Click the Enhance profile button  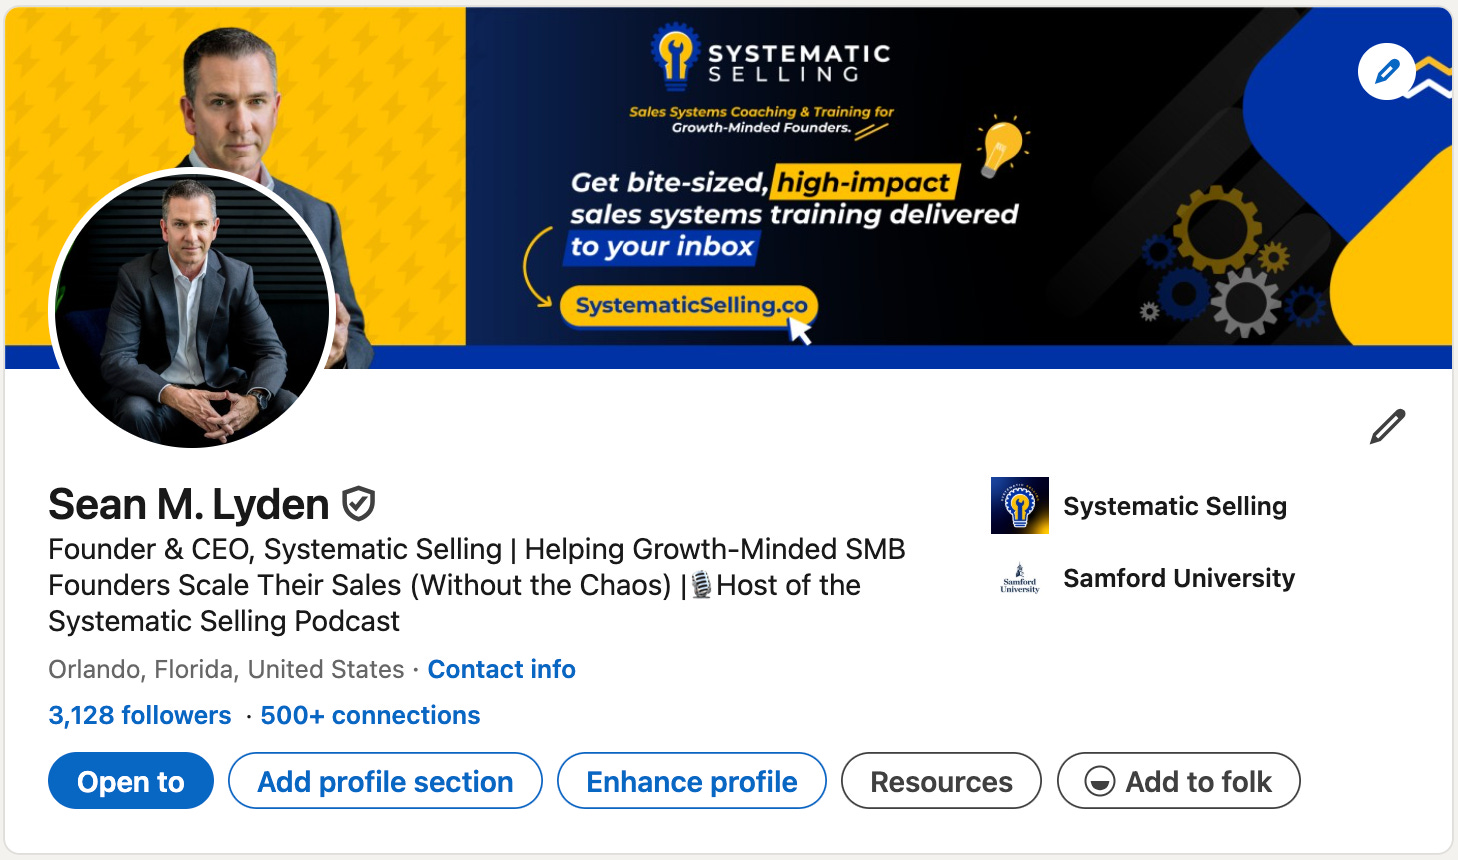click(692, 781)
